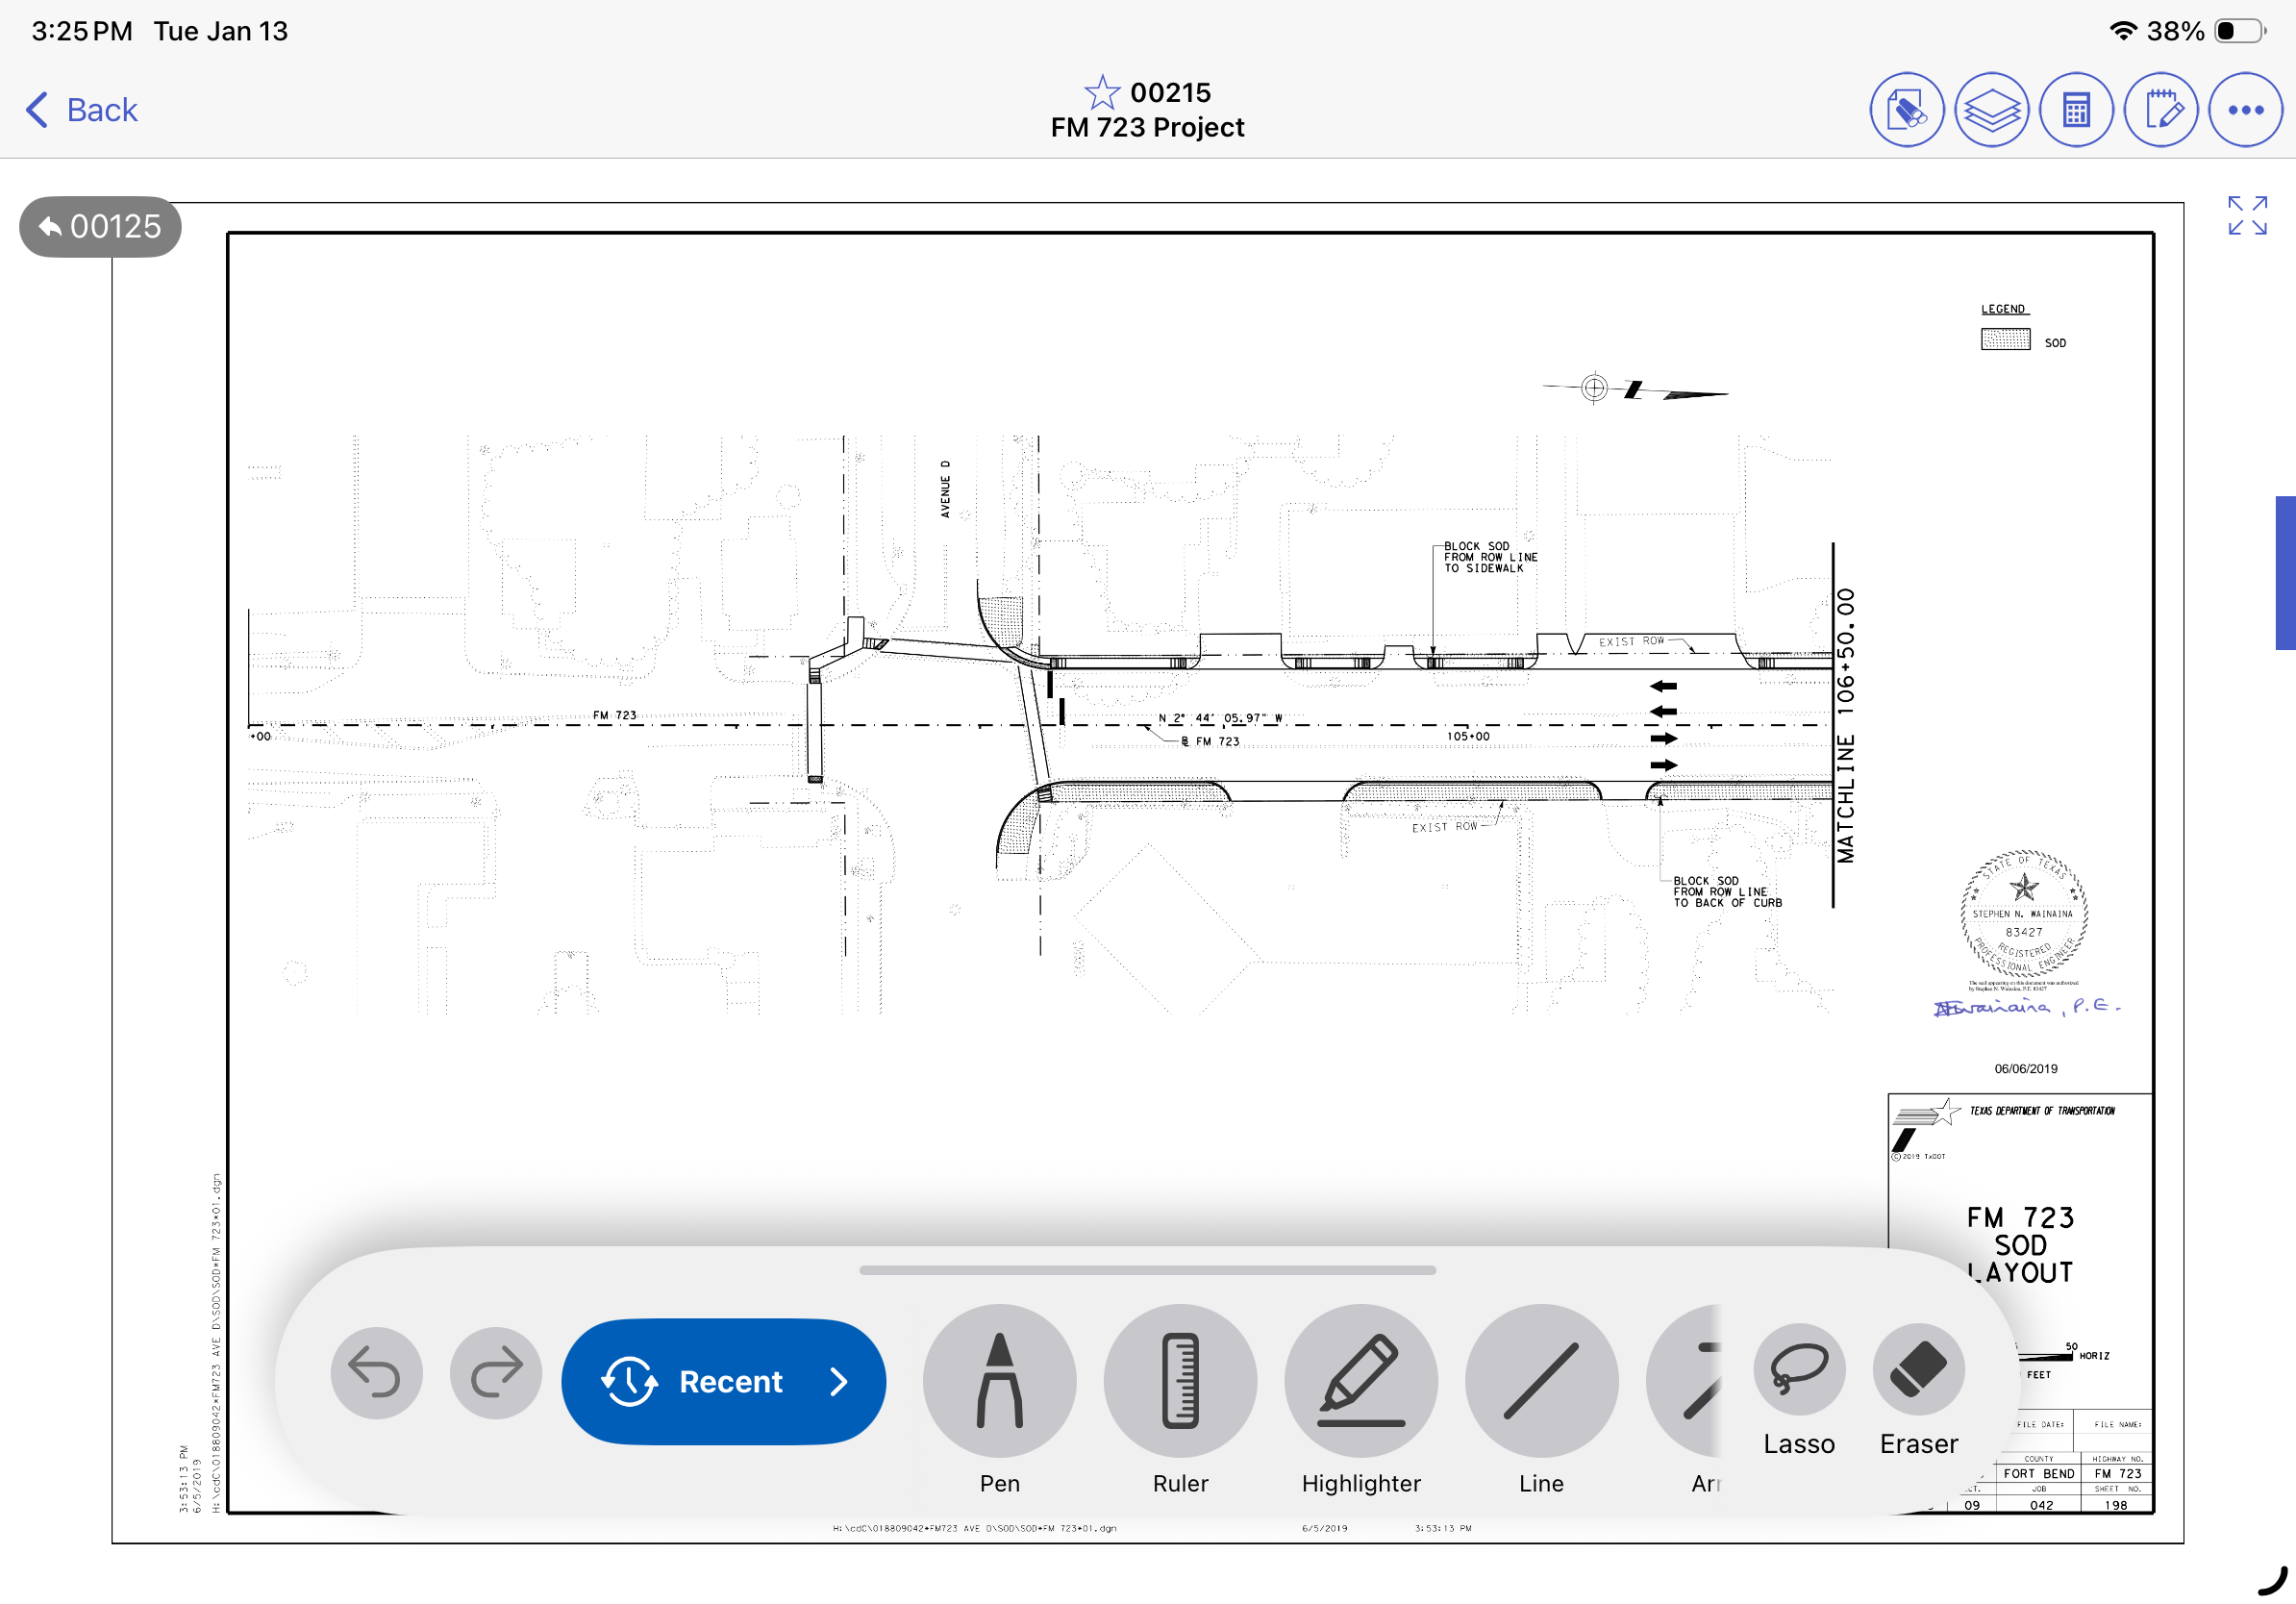Select the Eraser tool
Viewport: 2296px width, 1604px height.
pyautogui.click(x=1919, y=1369)
